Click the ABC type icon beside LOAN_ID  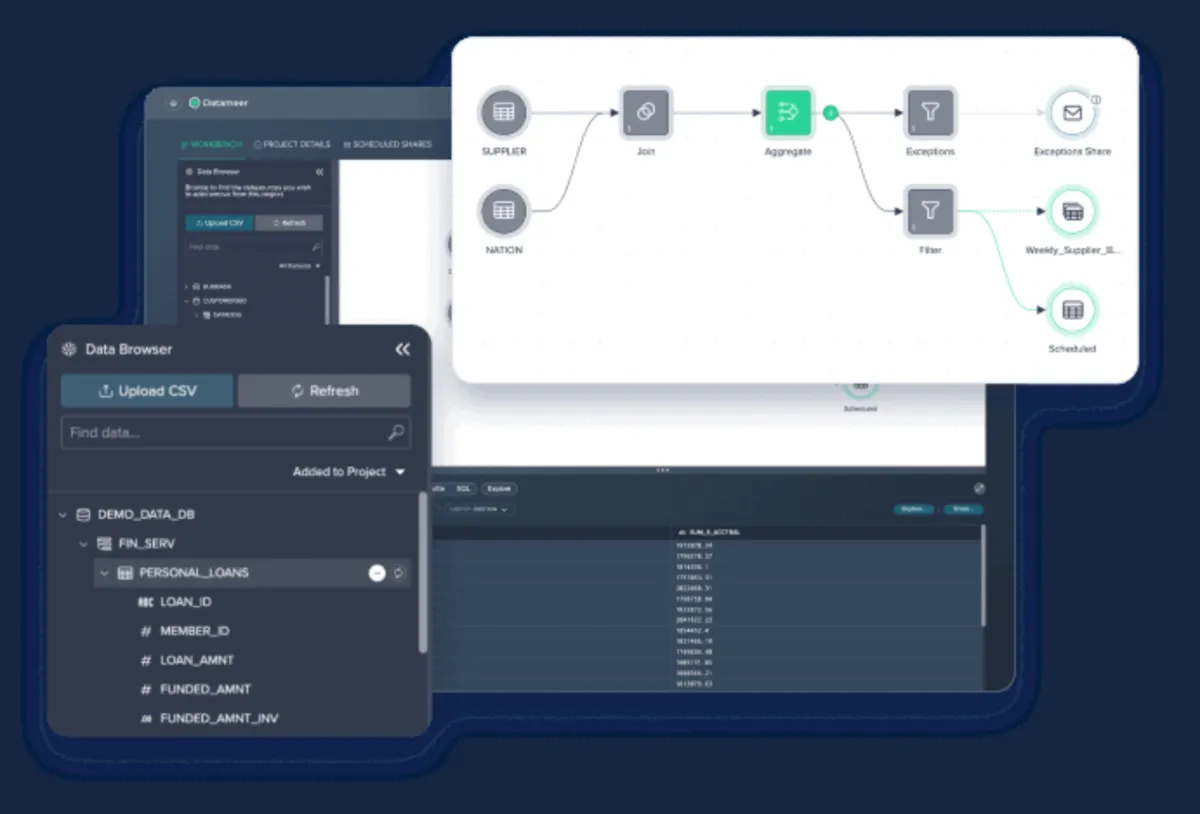coord(146,602)
